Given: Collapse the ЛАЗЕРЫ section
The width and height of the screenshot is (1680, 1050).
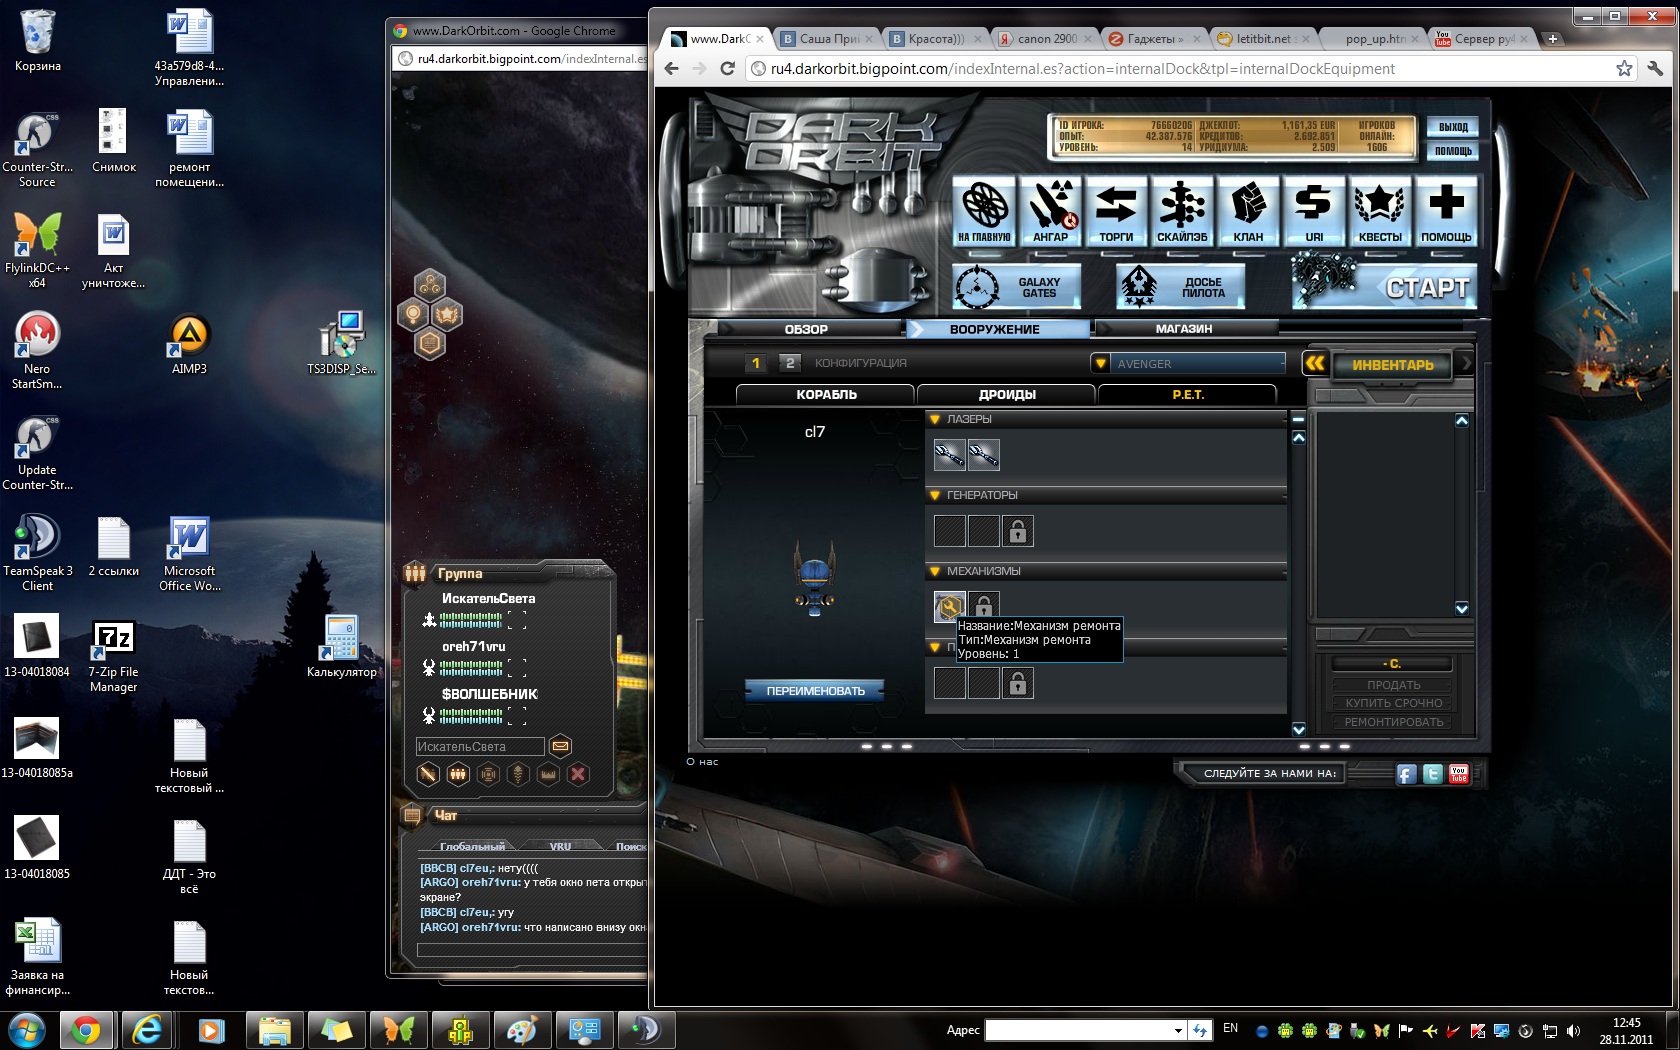Looking at the screenshot, I should click(x=936, y=419).
